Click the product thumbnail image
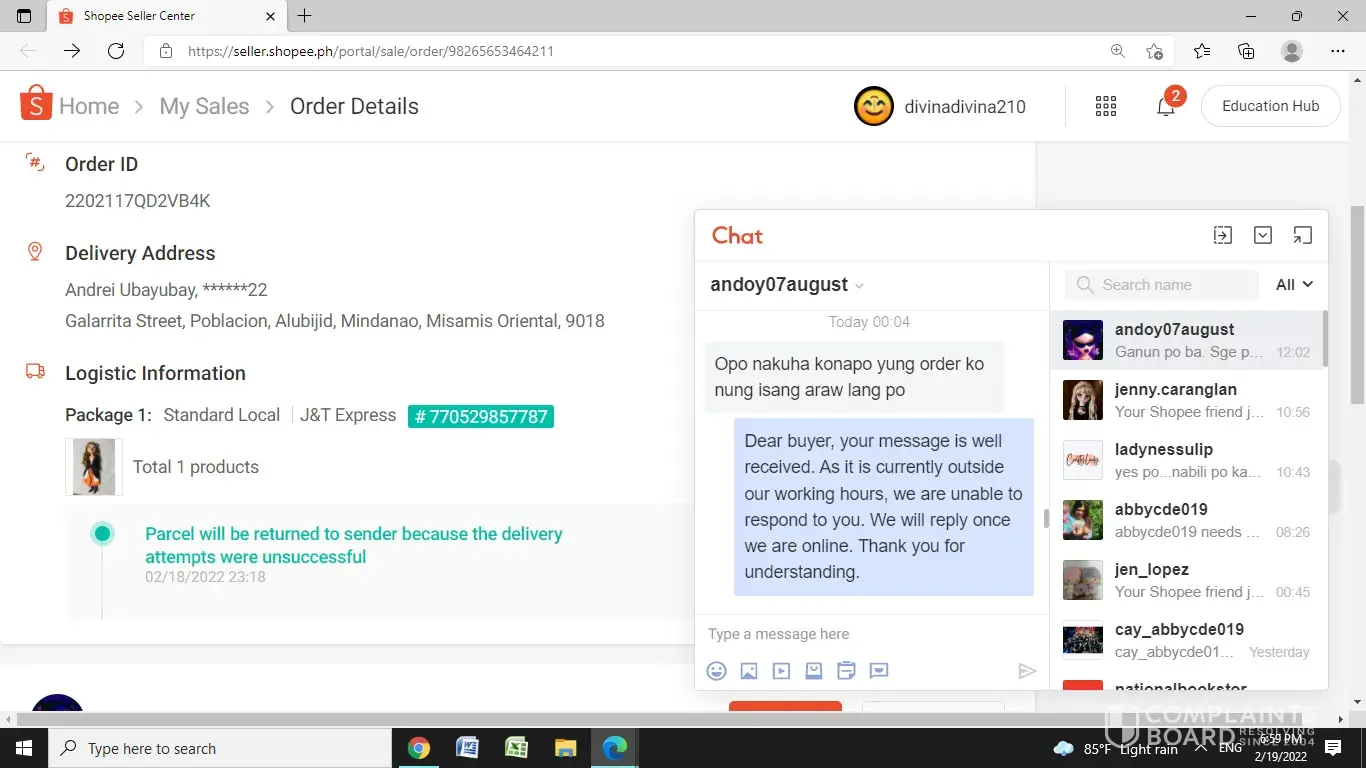1366x768 pixels. [94, 467]
